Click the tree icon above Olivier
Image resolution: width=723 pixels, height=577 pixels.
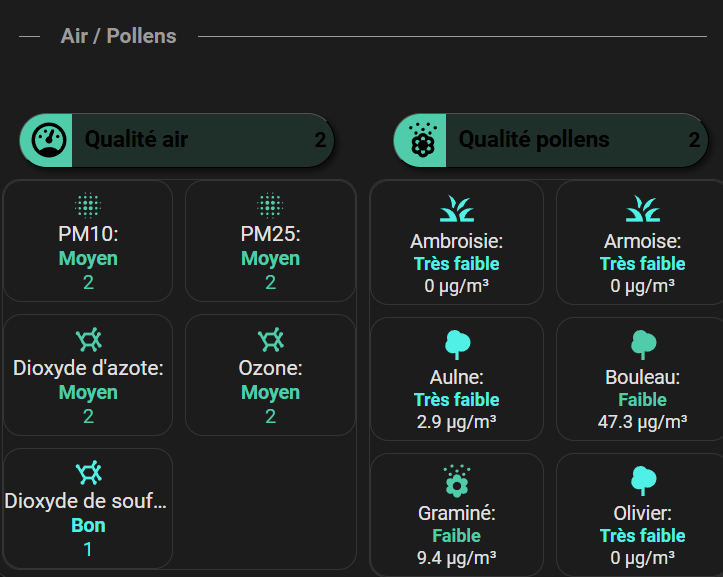tap(643, 481)
